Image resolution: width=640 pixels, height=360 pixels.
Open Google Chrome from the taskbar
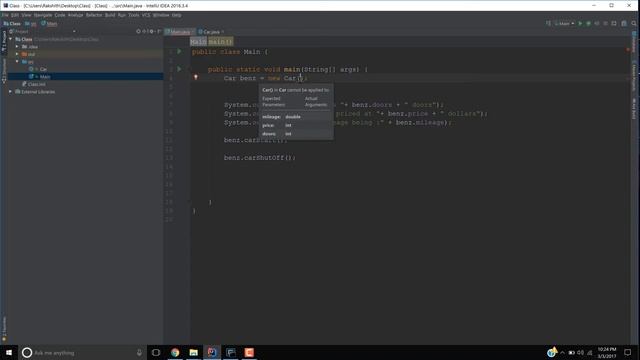(175, 352)
